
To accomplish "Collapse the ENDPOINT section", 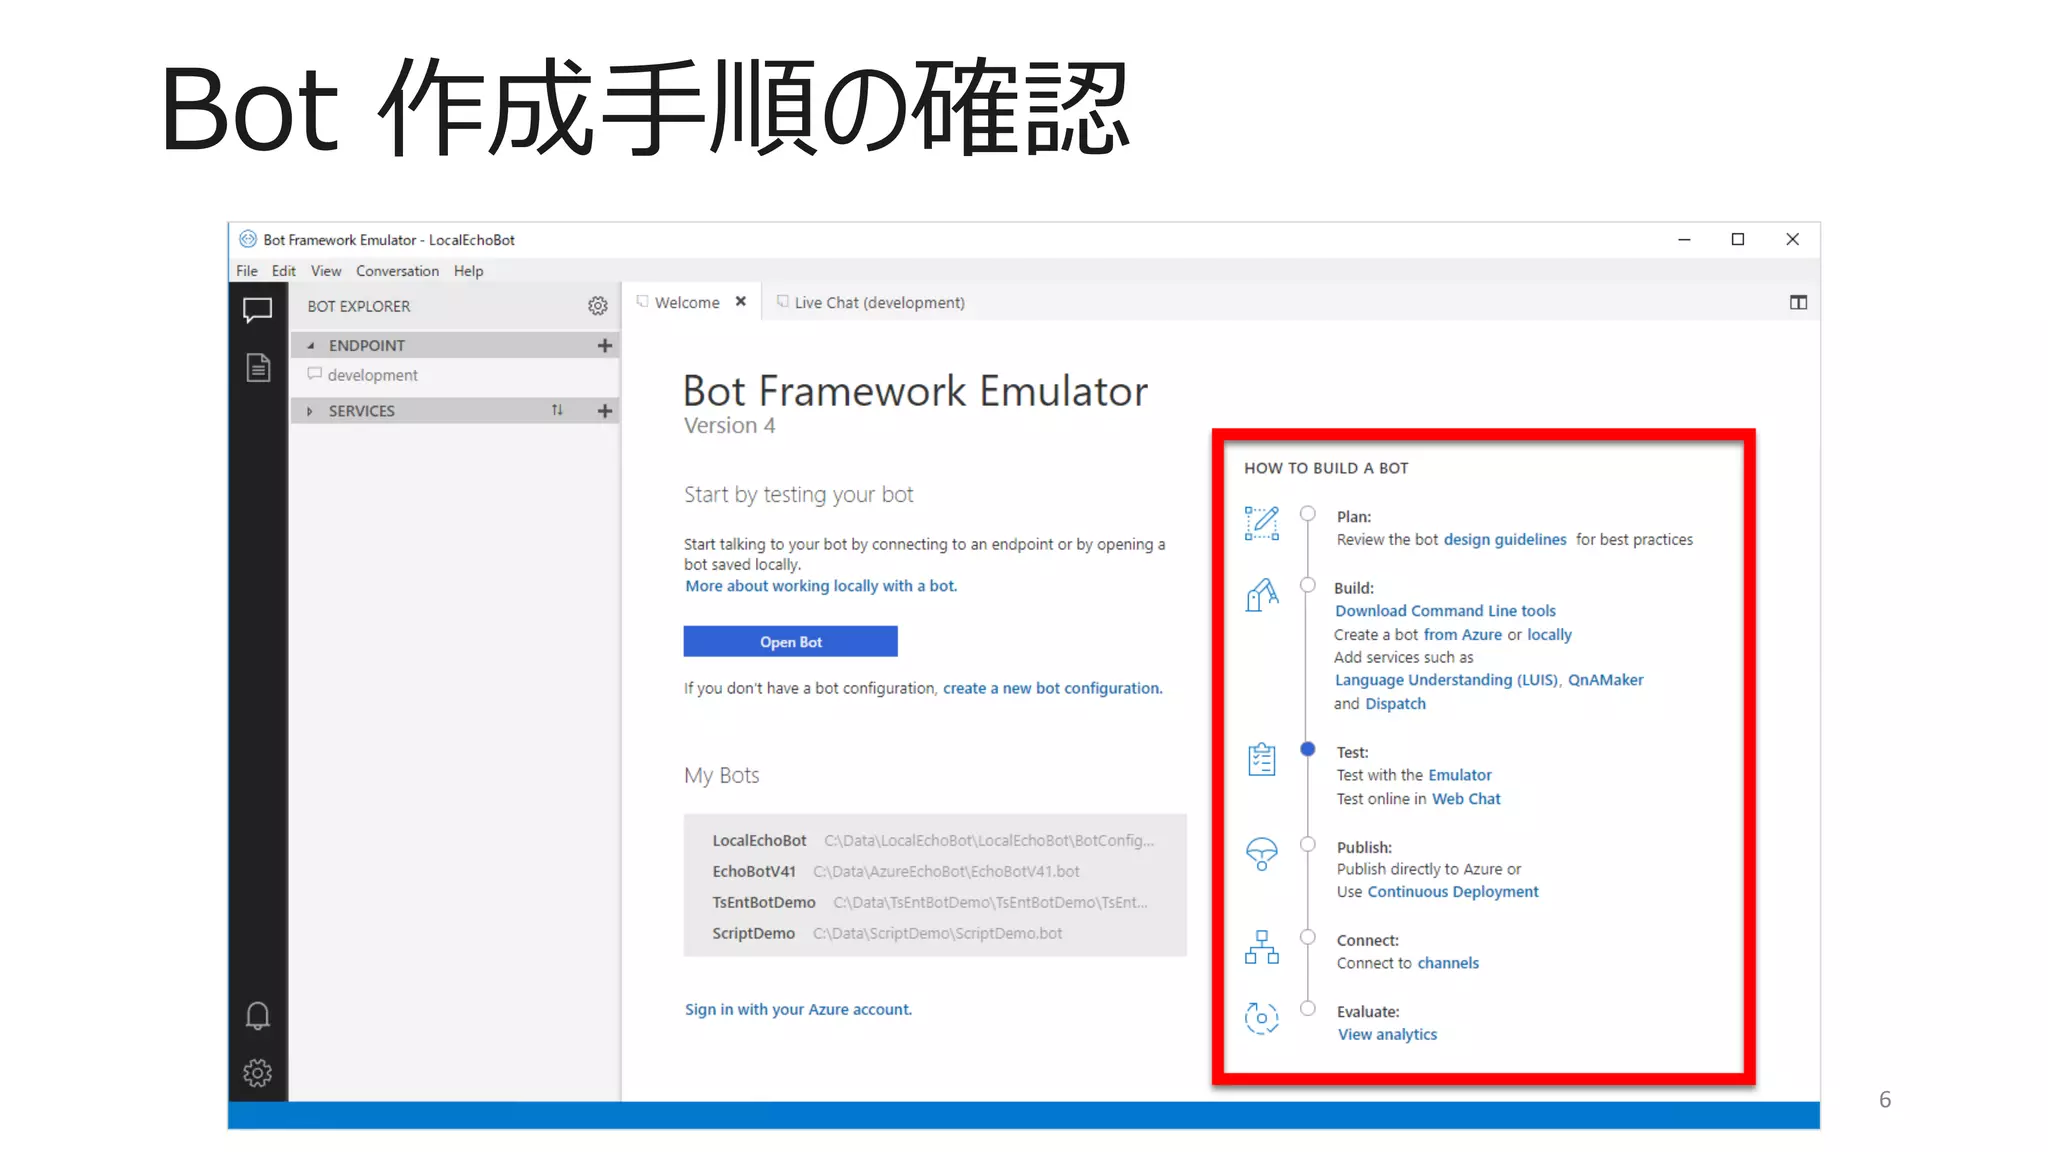I will tap(310, 345).
